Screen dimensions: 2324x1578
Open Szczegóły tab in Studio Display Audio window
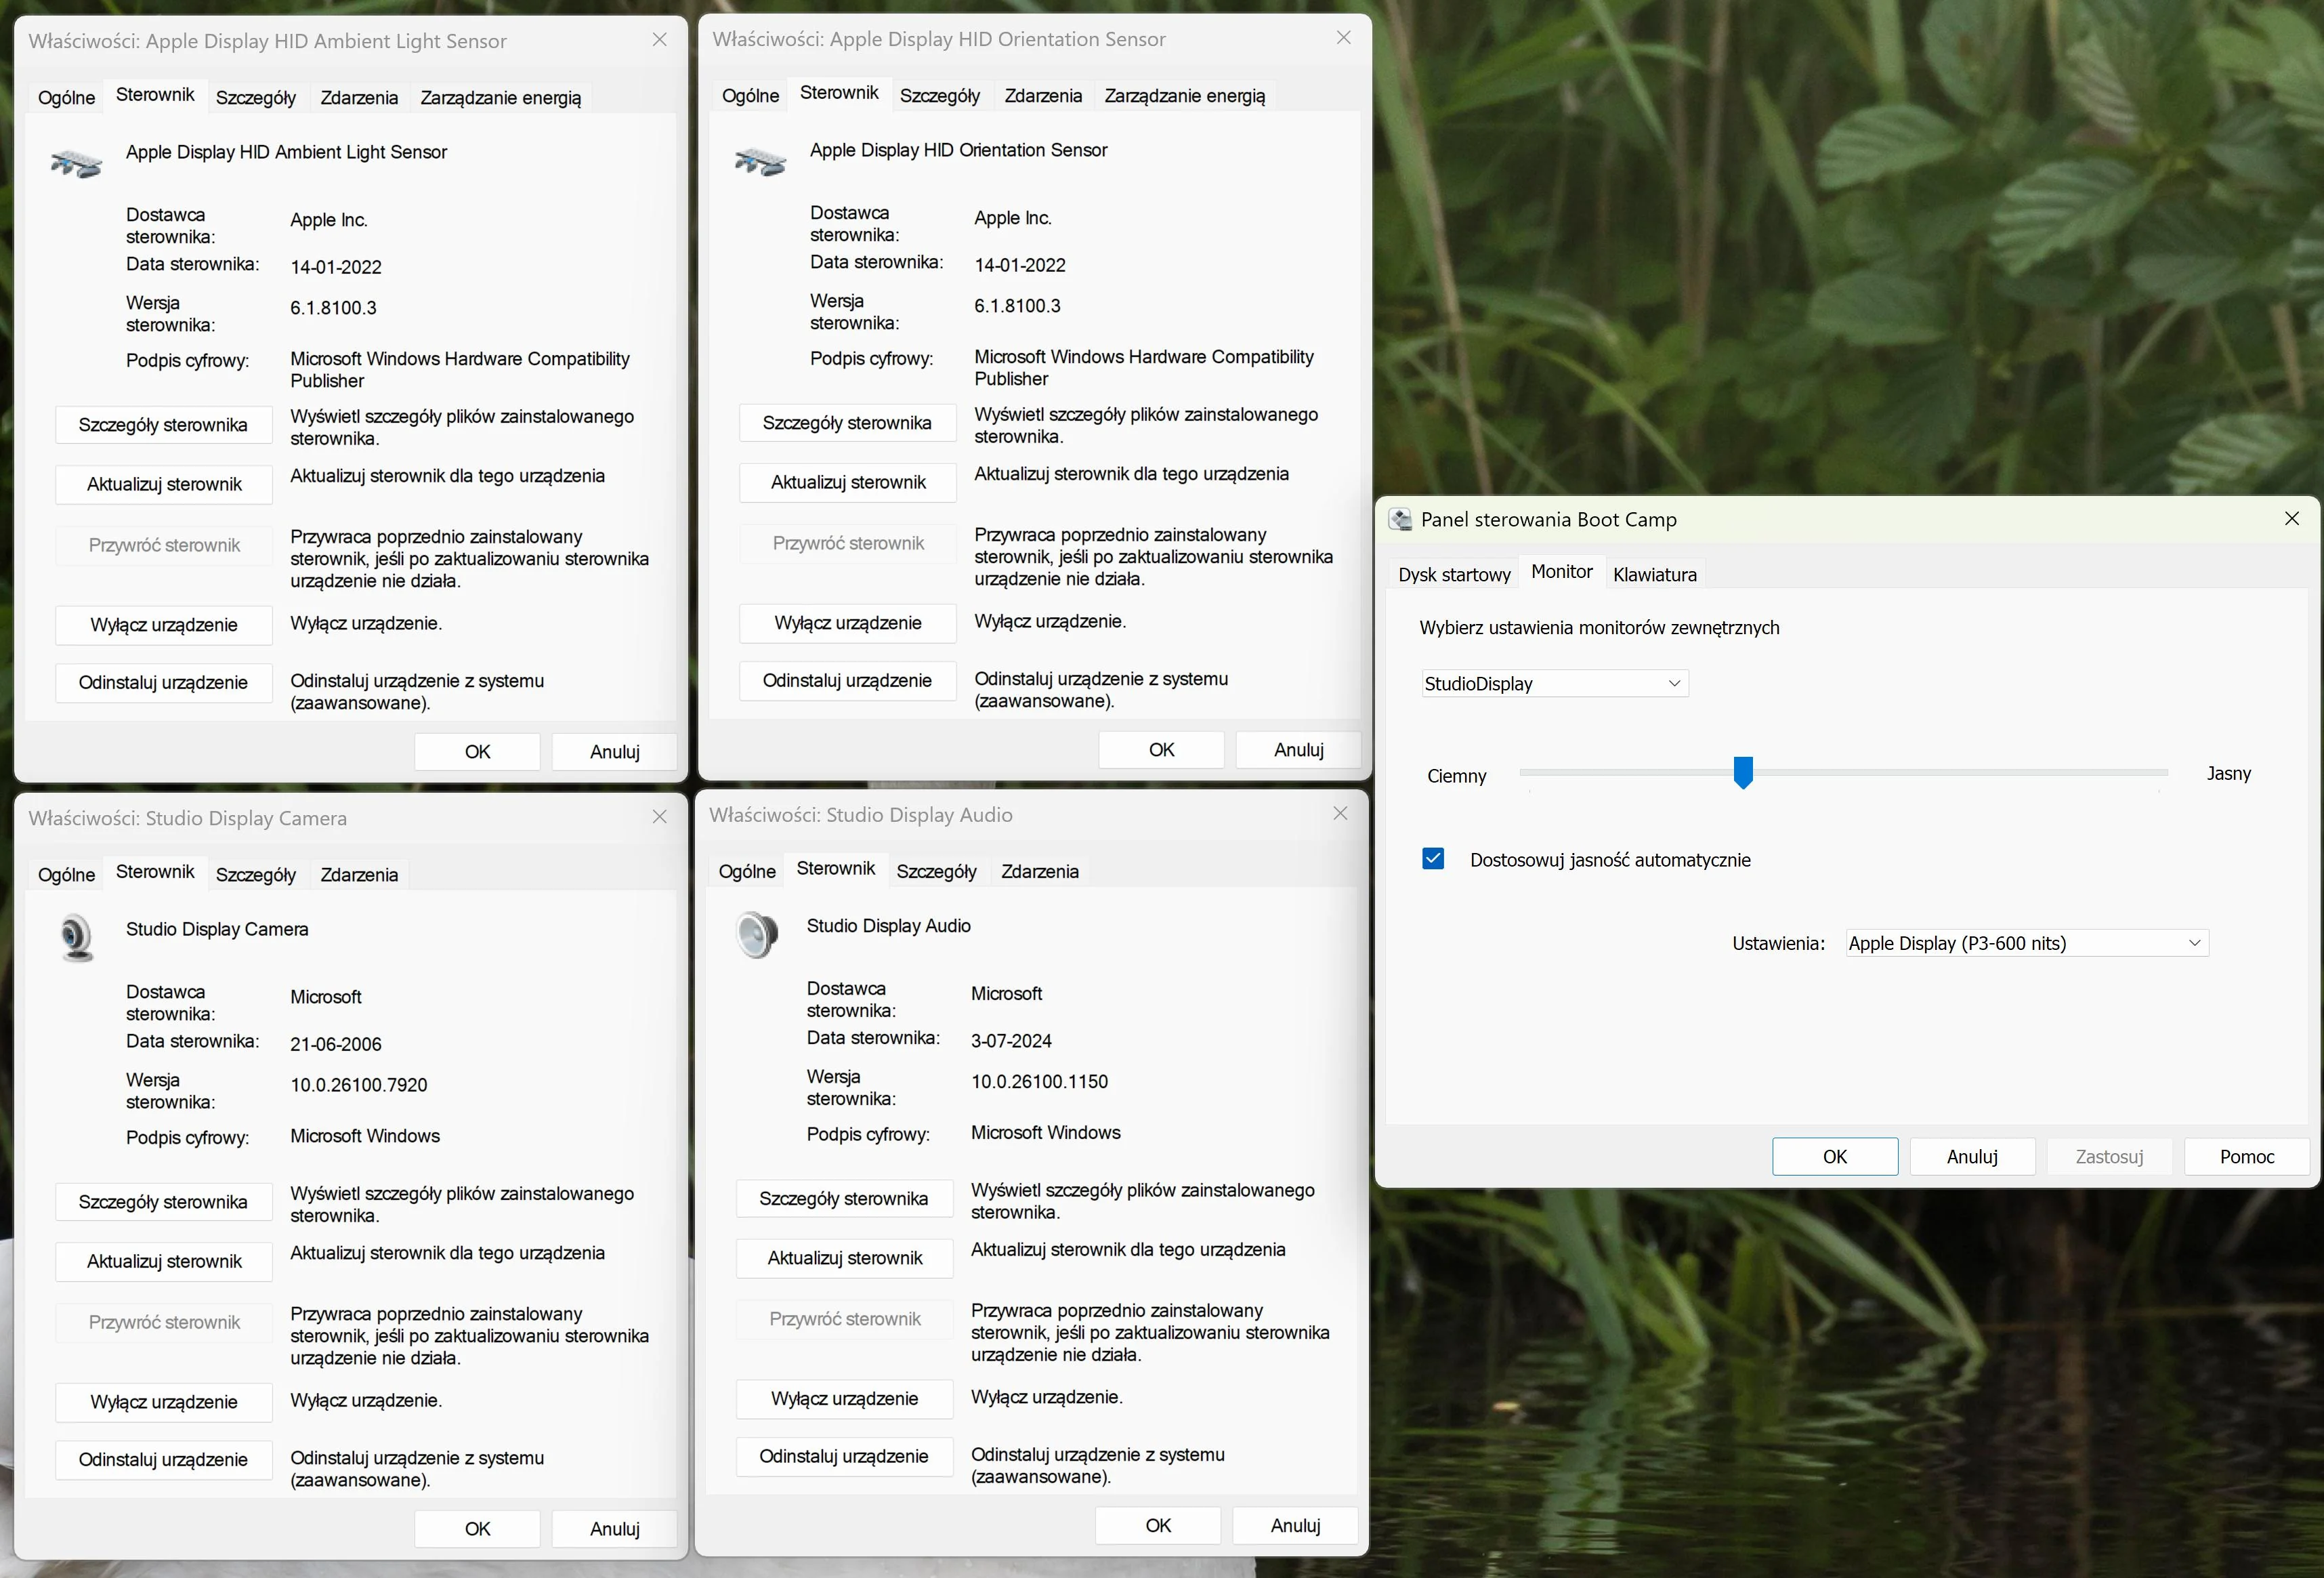click(x=937, y=871)
